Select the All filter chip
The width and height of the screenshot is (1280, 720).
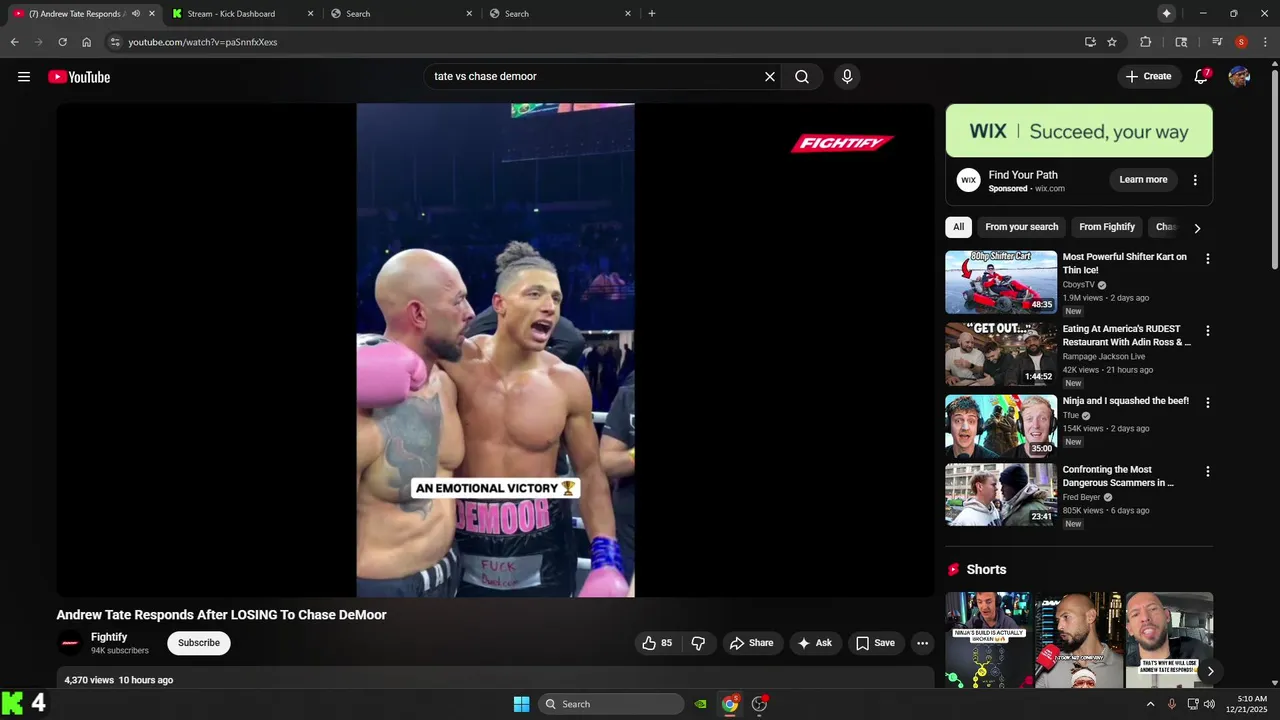coord(958,227)
